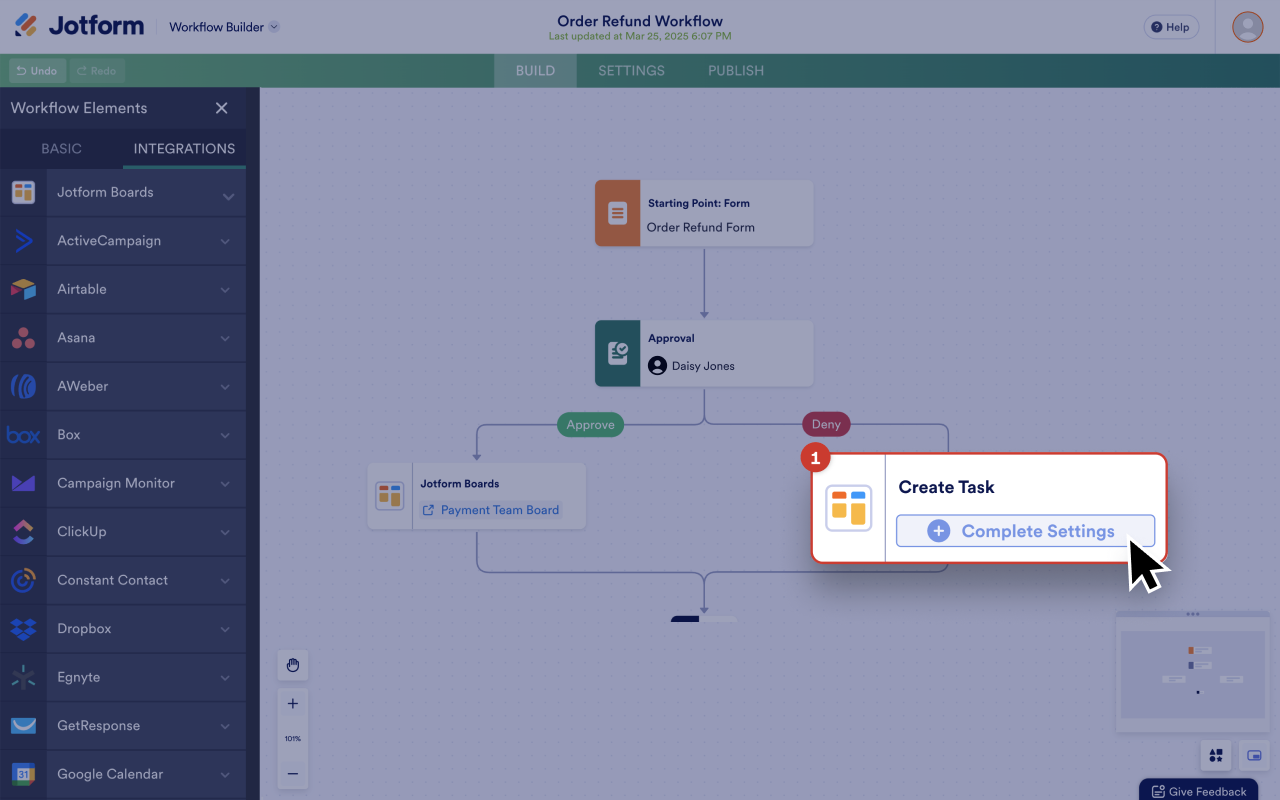Open the user profile avatar
This screenshot has width=1280, height=800.
[x=1248, y=27]
